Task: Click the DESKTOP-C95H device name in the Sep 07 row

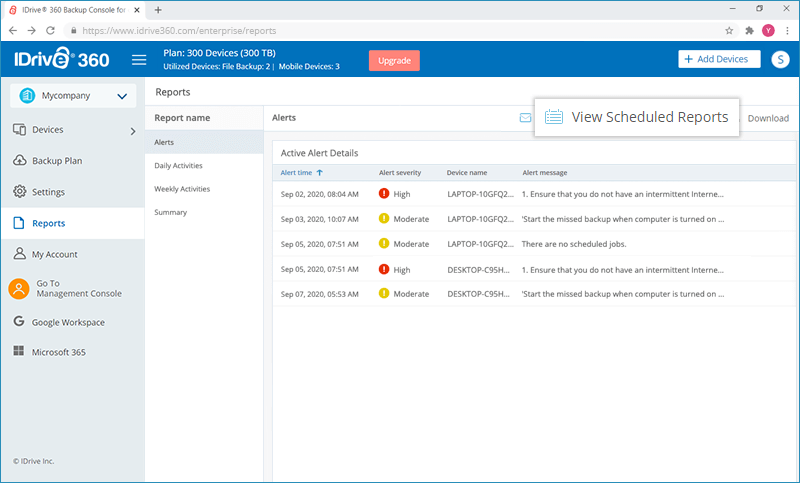Action: click(478, 294)
